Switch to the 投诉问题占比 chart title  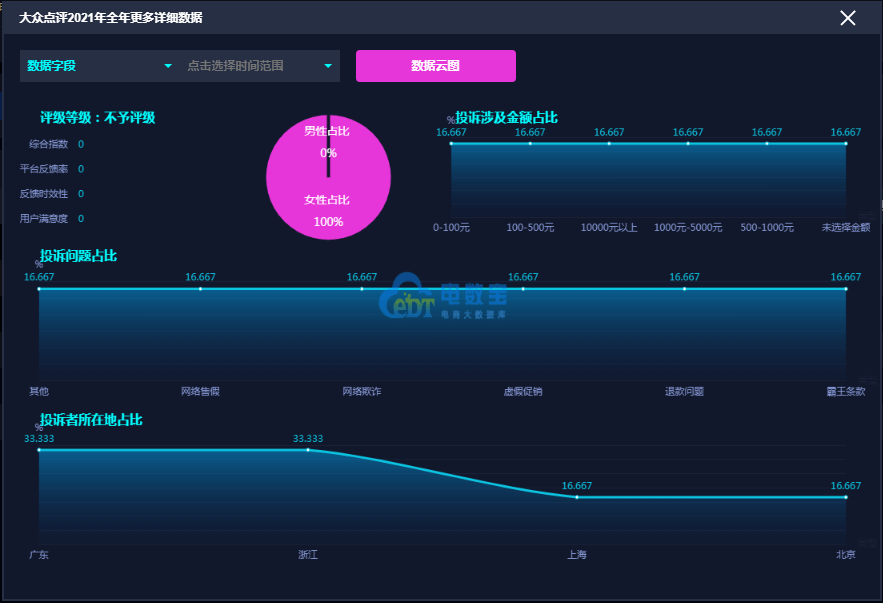[76, 256]
